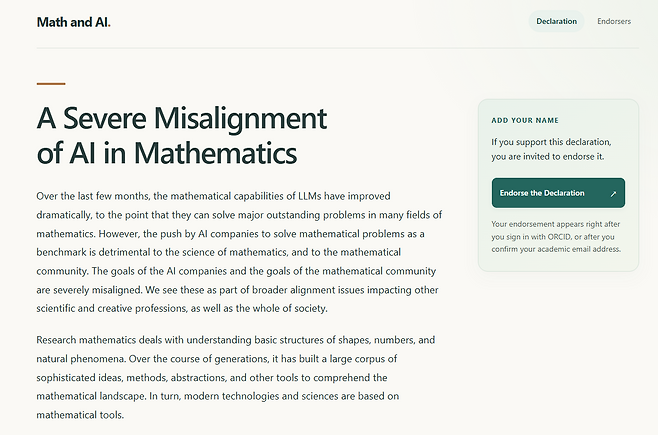Click the Endorse the Declaration button
Screen dimensions: 658x435
pyautogui.click(x=558, y=193)
